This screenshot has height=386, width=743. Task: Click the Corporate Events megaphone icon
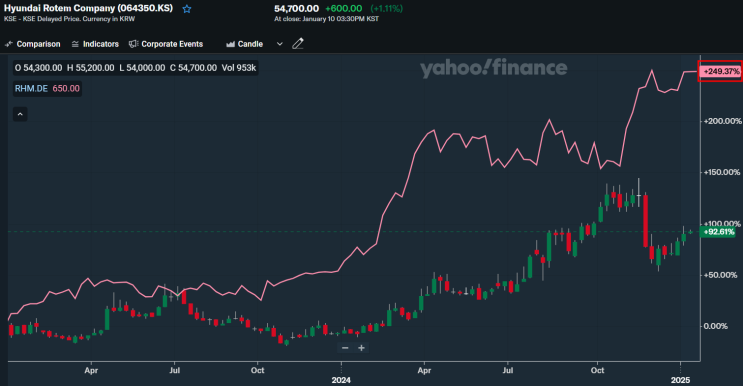point(133,44)
